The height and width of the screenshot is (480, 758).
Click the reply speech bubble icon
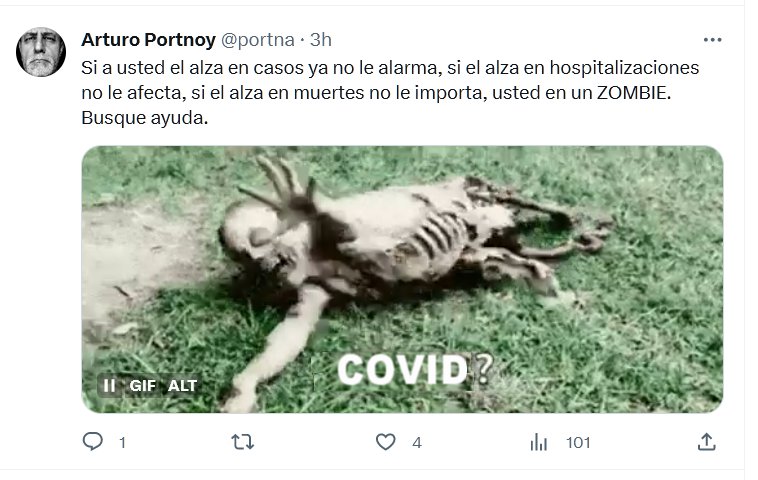pyautogui.click(x=93, y=442)
